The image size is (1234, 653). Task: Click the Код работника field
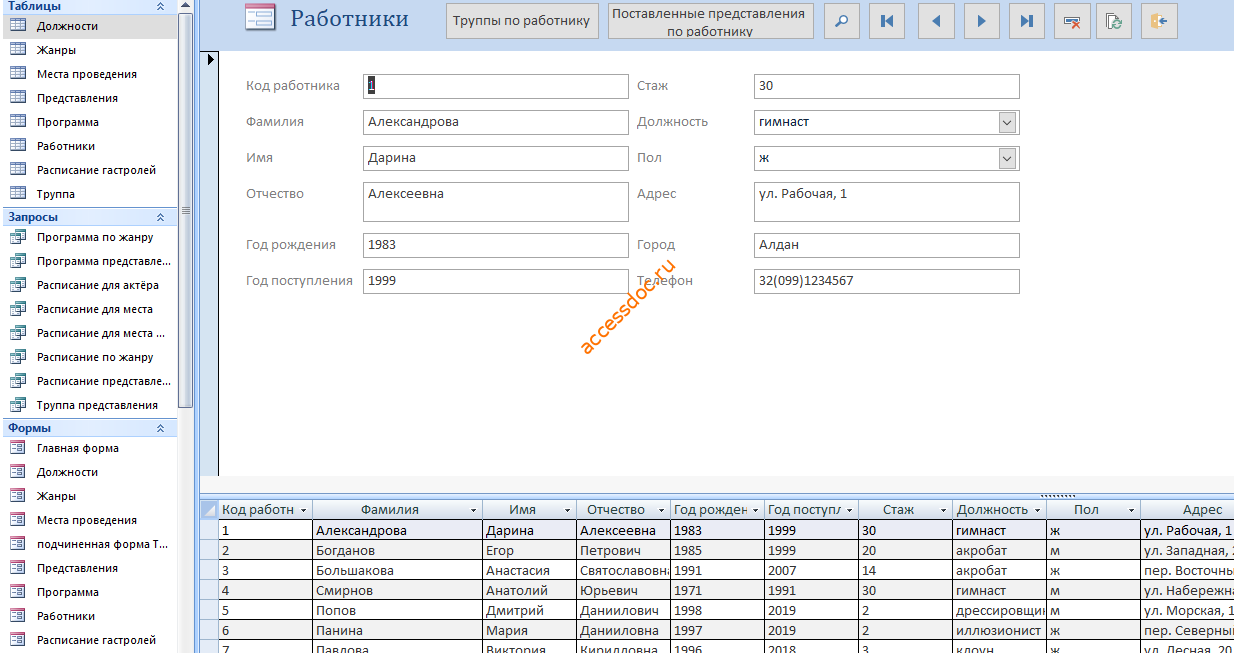click(x=496, y=86)
